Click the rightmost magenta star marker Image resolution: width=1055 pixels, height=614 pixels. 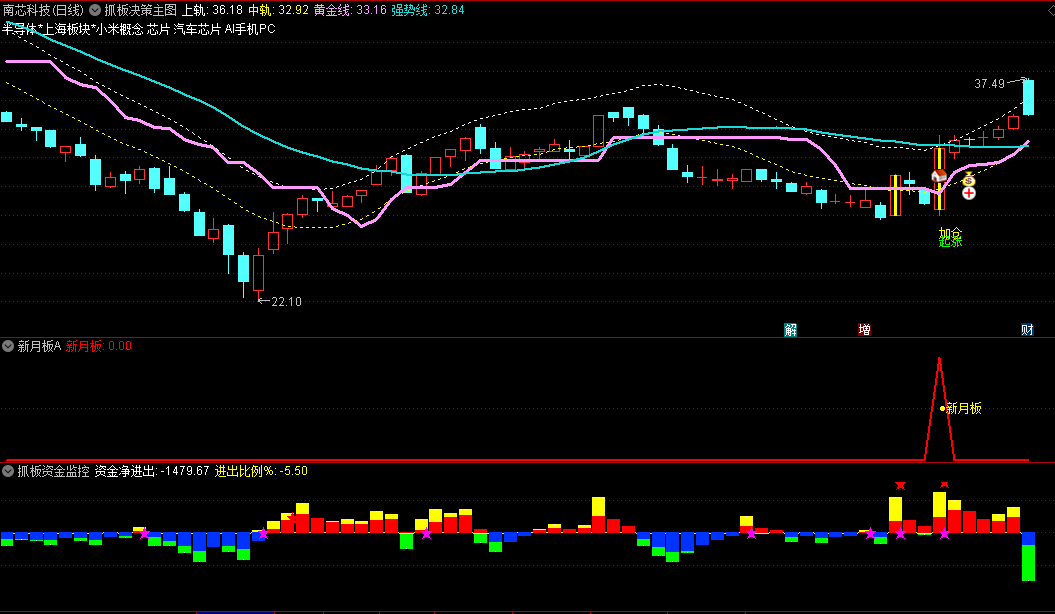[945, 533]
